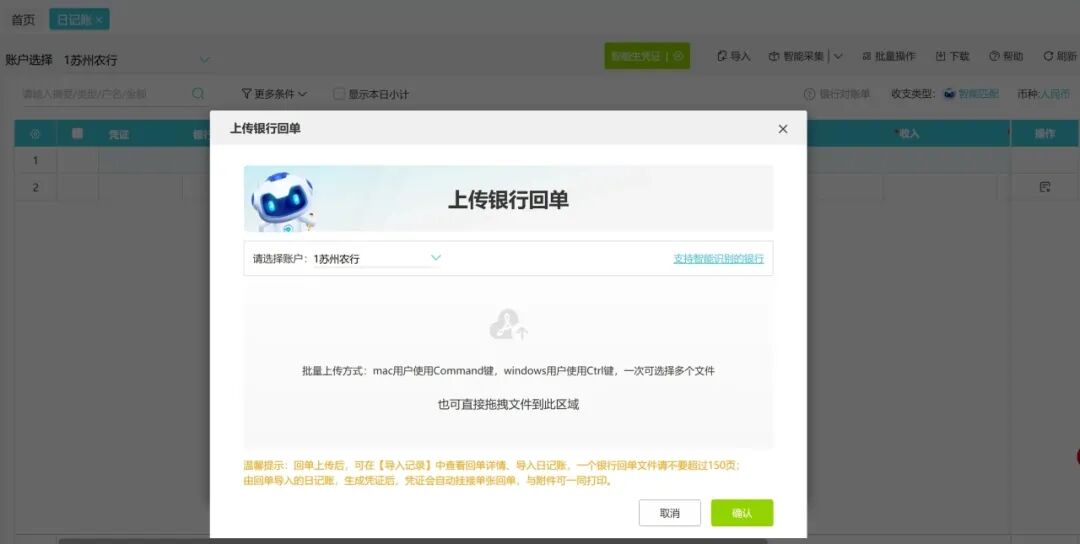The image size is (1080, 544).
Task: Click the 操作 column header
Action: (x=1045, y=134)
